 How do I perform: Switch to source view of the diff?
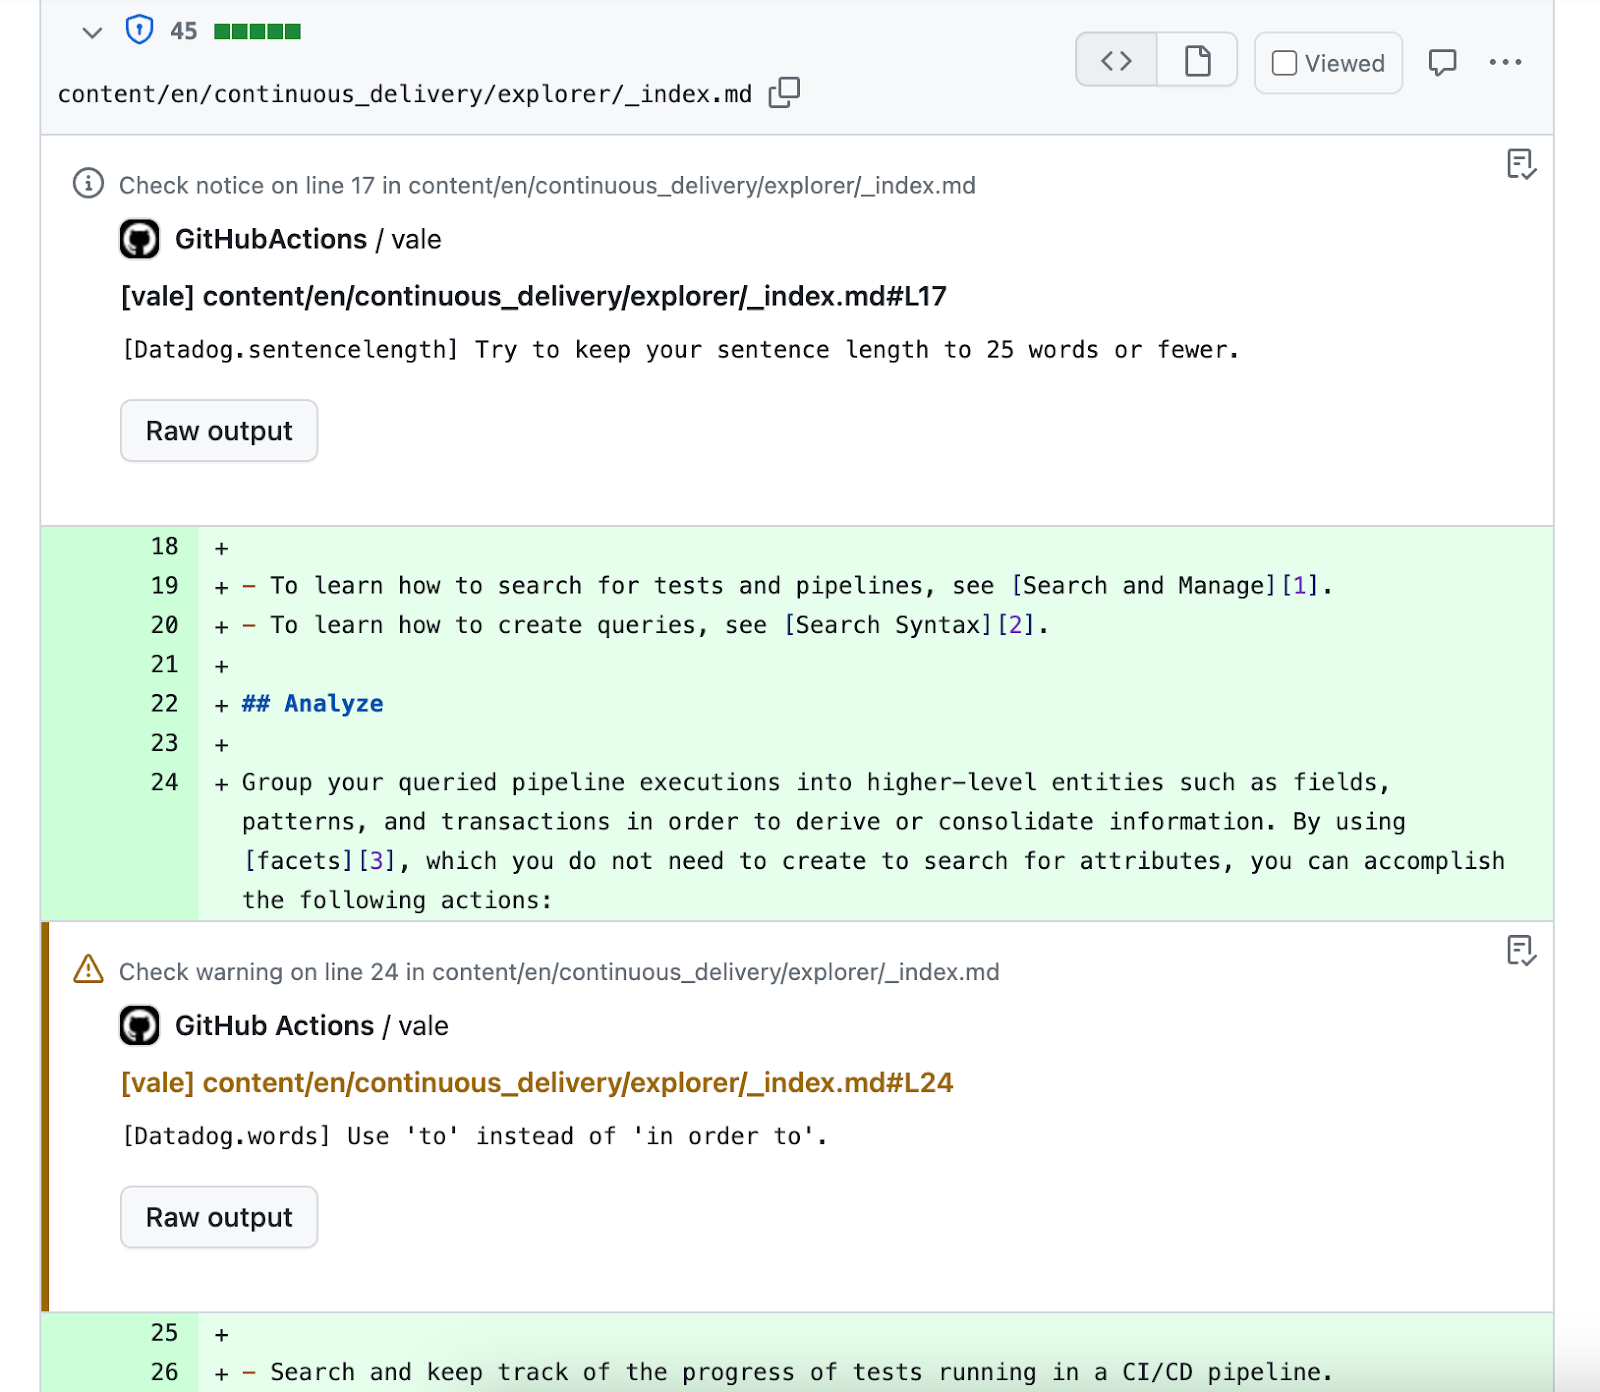click(x=1115, y=59)
